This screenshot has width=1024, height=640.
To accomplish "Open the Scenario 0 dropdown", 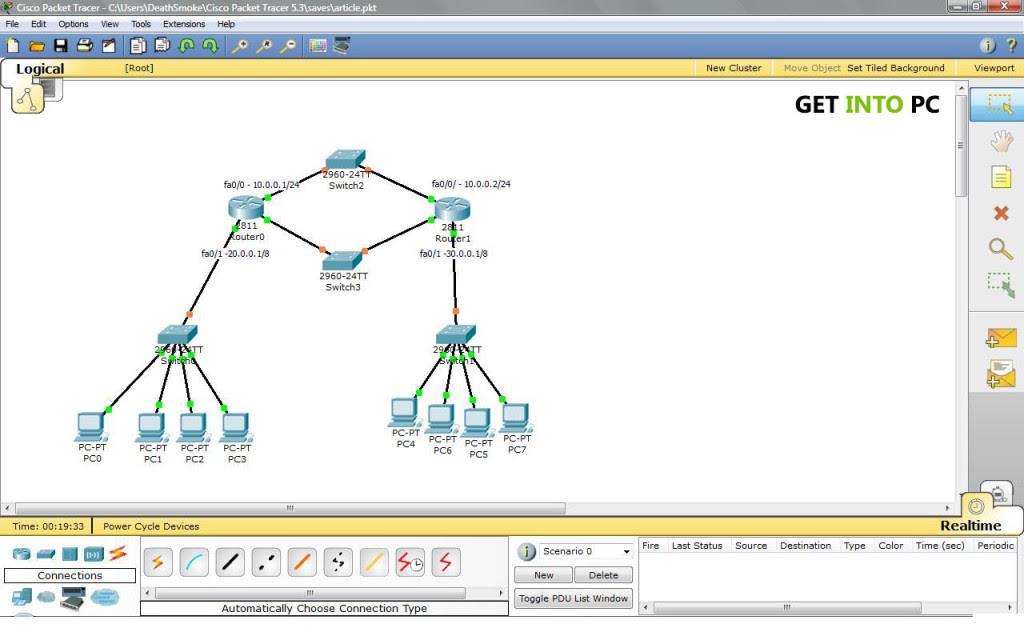I will pyautogui.click(x=586, y=551).
